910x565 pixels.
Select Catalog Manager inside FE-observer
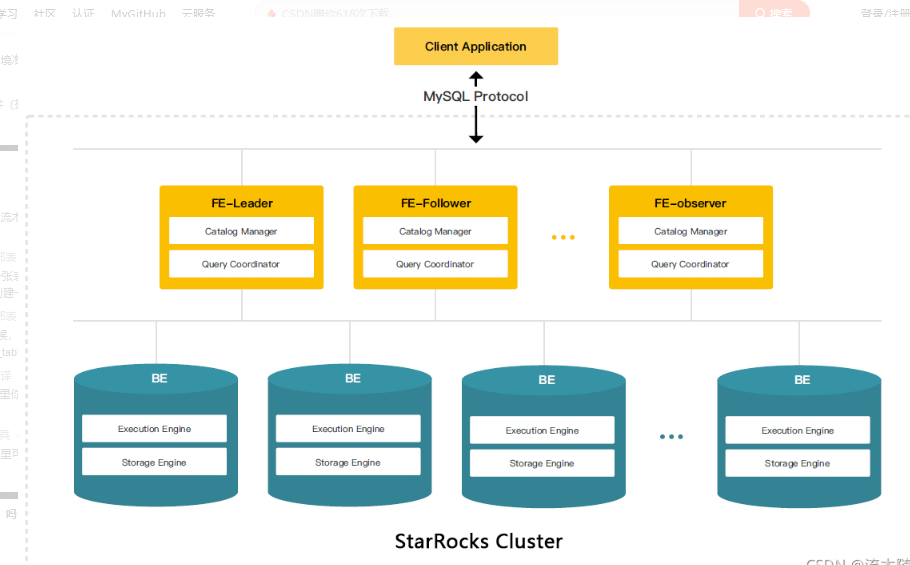click(x=691, y=231)
